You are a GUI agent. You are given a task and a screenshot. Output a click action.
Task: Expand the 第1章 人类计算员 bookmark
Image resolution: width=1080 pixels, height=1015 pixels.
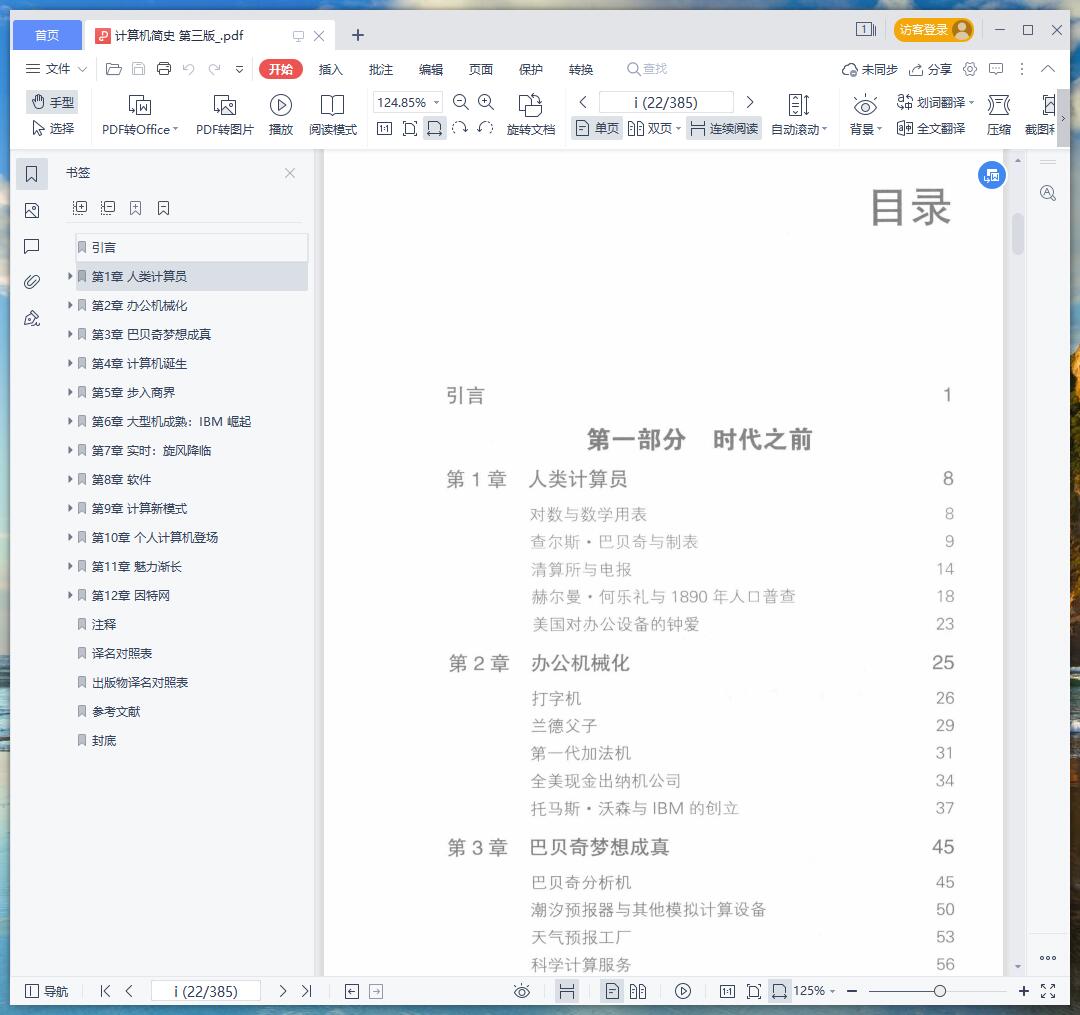[70, 276]
